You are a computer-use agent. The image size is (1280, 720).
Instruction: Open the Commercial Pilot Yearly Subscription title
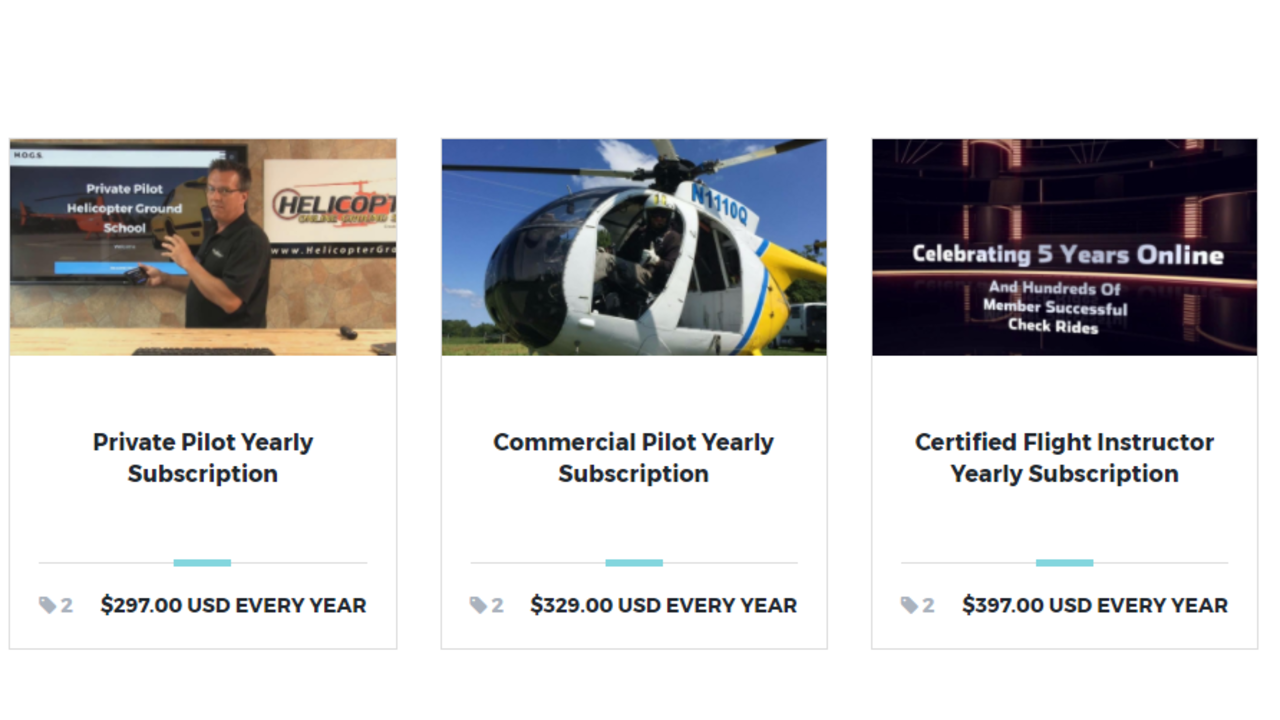pos(634,458)
